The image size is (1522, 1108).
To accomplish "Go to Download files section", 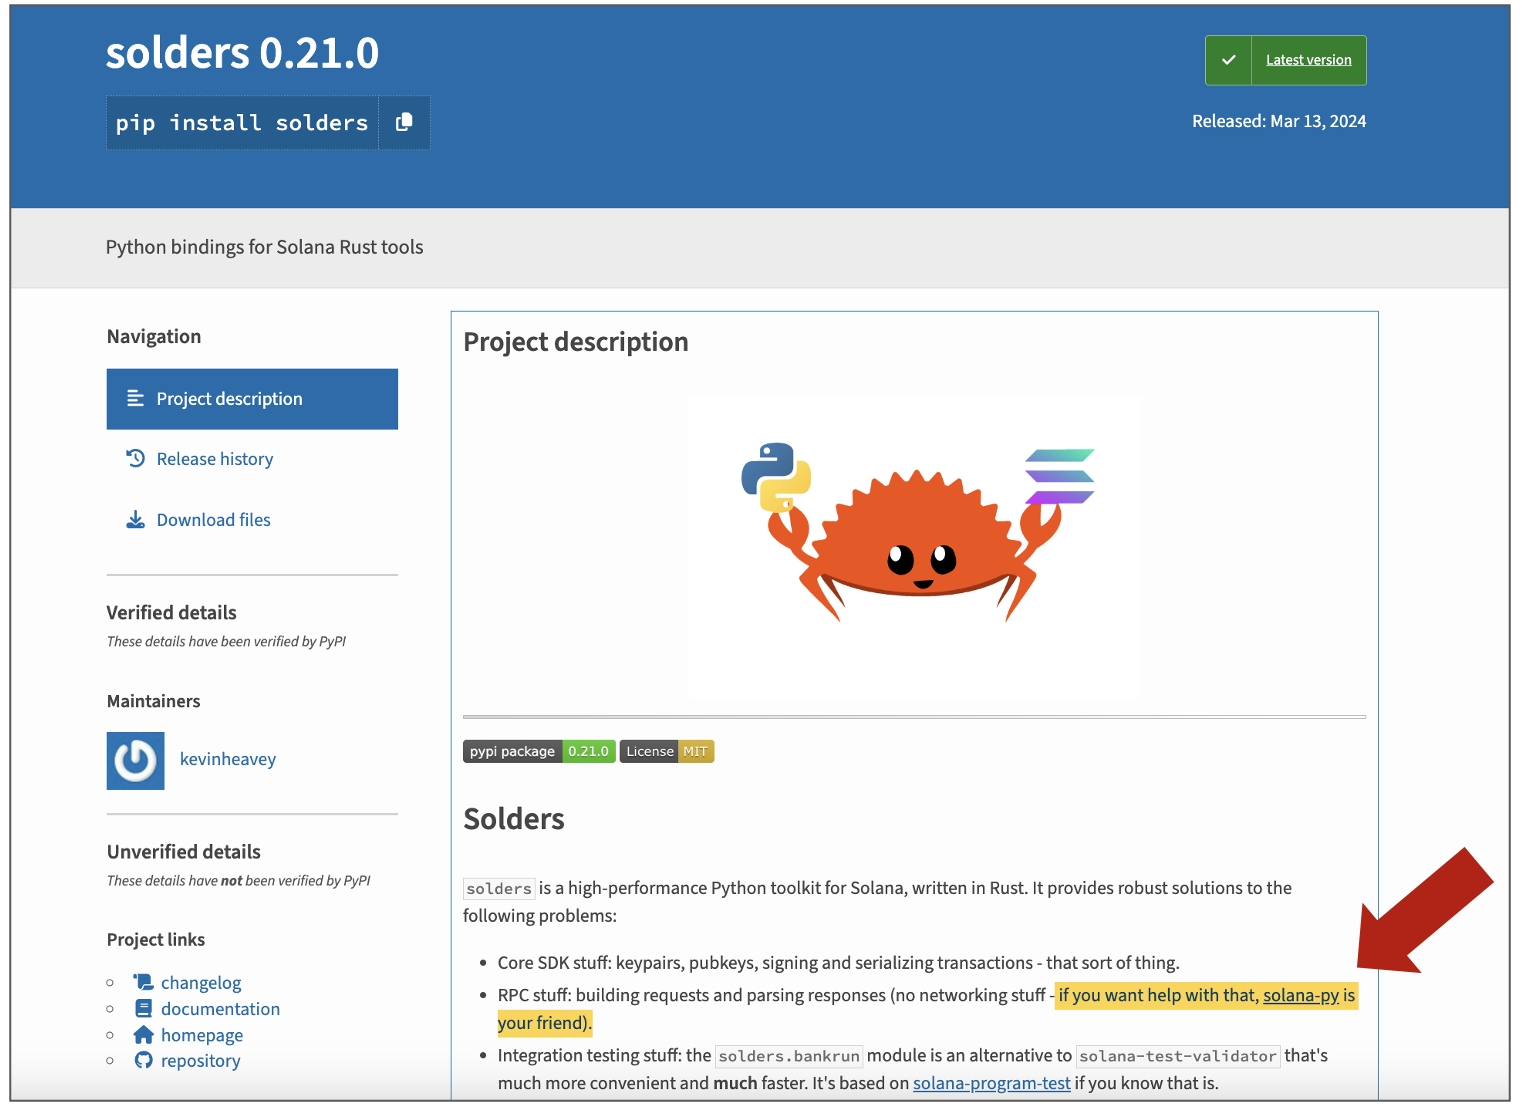I will click(213, 520).
